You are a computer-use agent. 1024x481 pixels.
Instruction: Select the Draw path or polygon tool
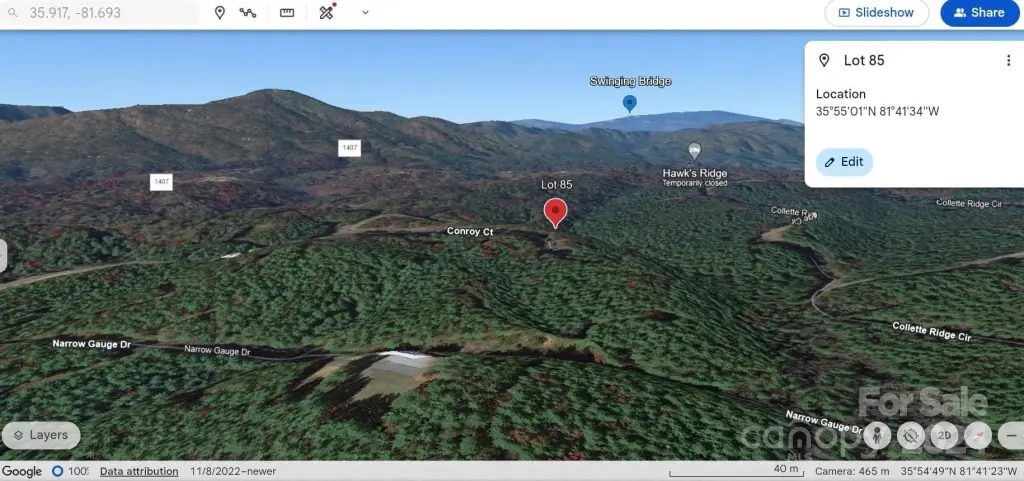(x=248, y=13)
